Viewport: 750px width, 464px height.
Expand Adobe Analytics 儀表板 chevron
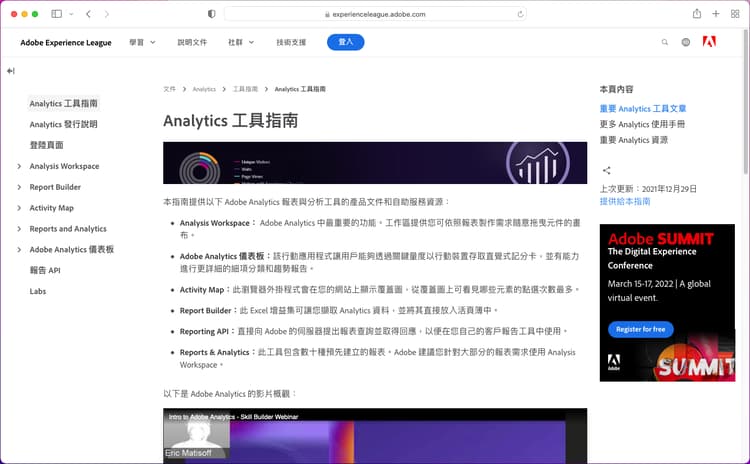19,250
